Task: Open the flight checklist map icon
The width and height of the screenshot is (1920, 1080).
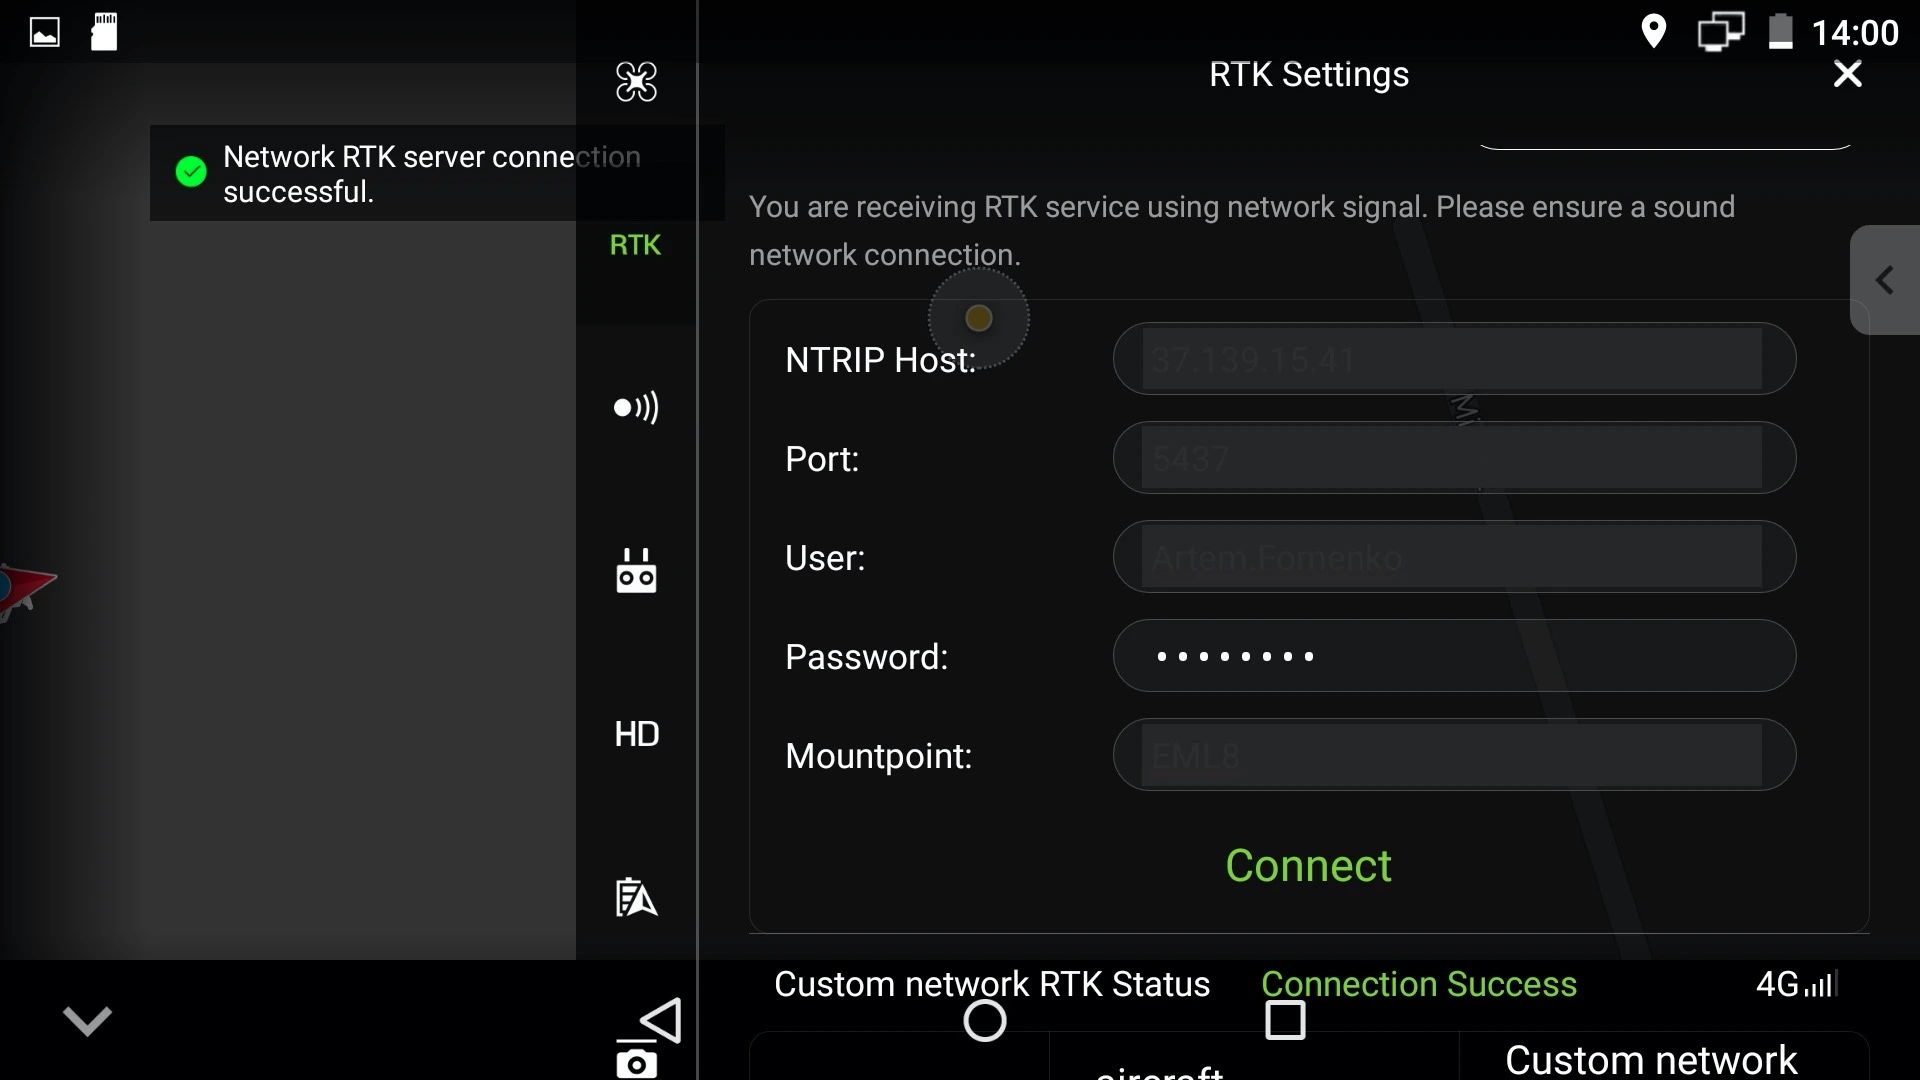Action: pos(636,897)
